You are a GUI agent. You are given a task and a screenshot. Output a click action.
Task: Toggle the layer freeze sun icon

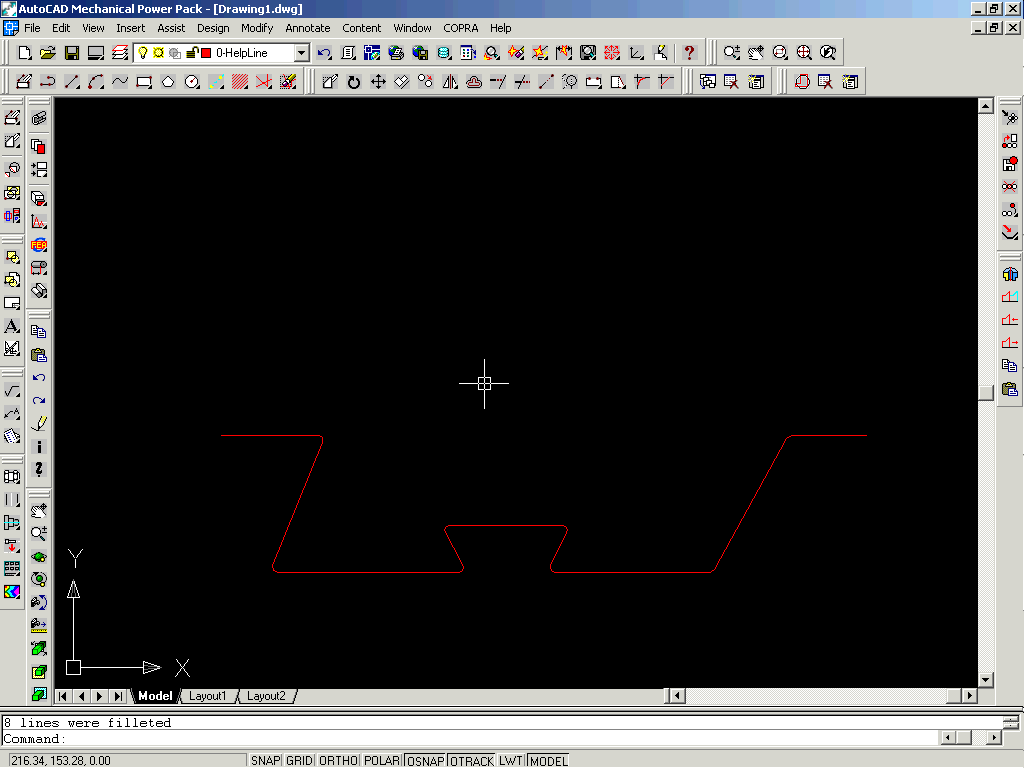pyautogui.click(x=158, y=53)
